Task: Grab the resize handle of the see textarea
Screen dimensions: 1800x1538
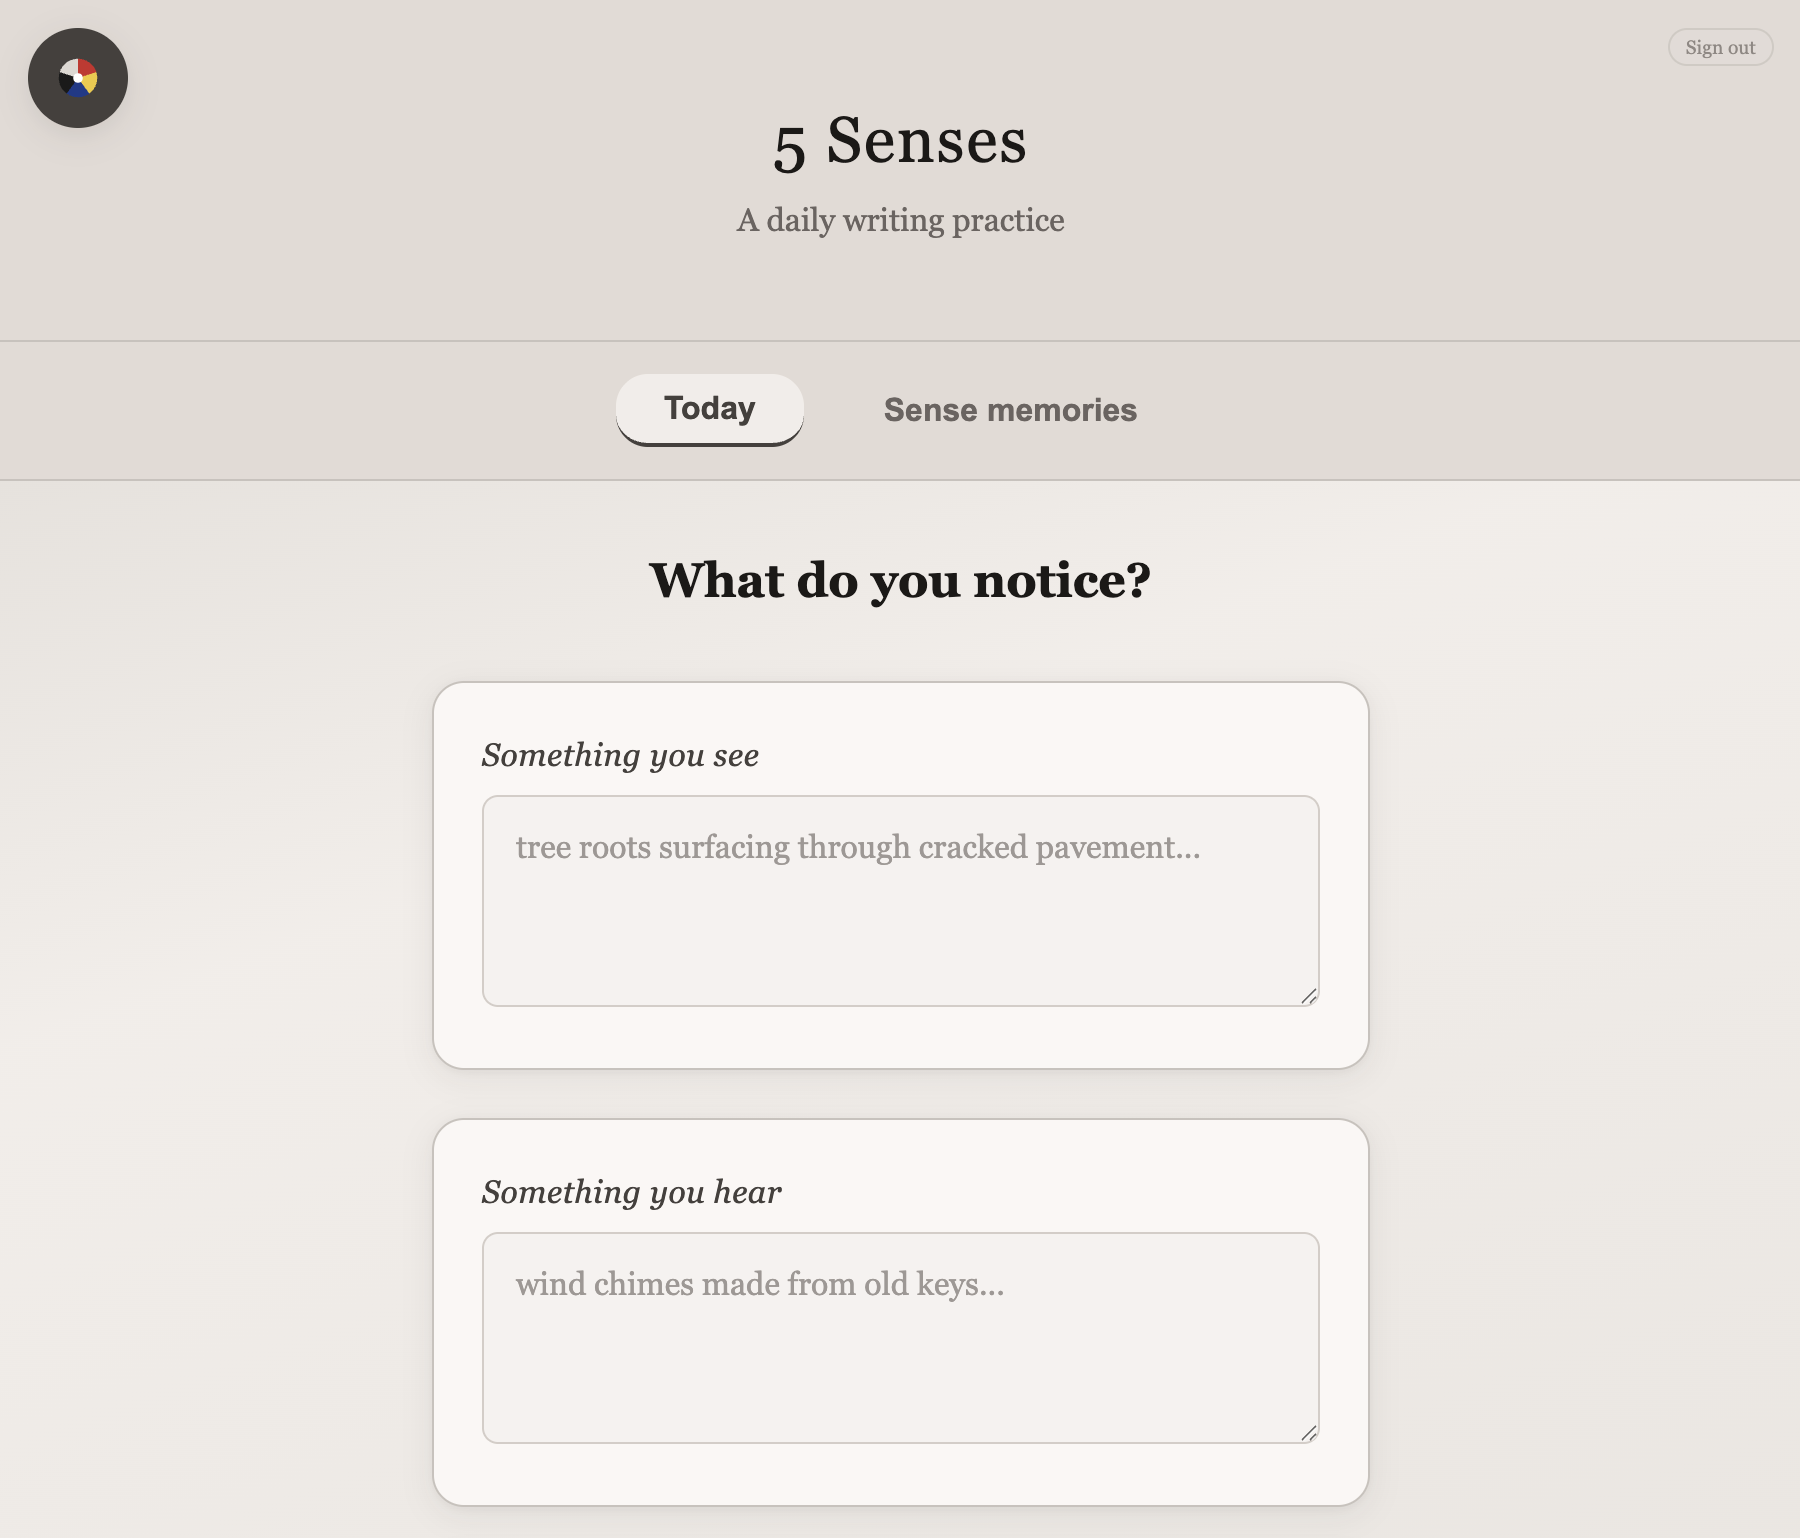Action: click(1309, 996)
